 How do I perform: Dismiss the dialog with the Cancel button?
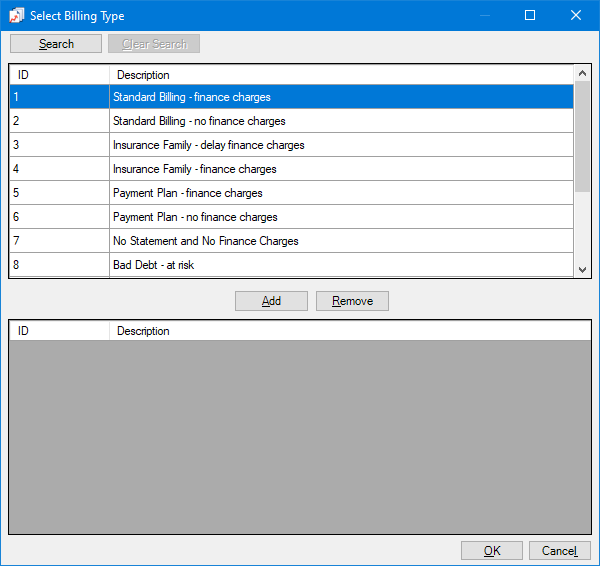559,551
